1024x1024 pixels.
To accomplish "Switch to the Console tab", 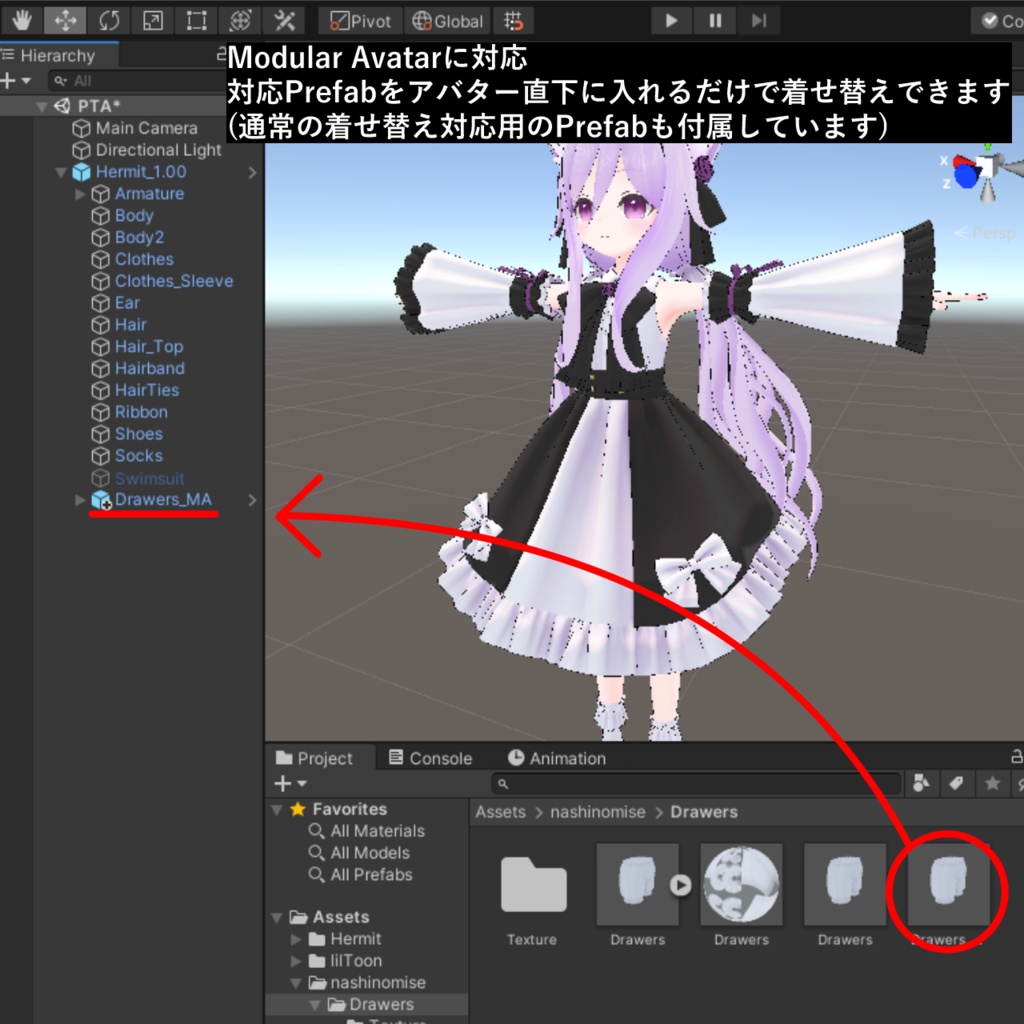I will point(430,758).
